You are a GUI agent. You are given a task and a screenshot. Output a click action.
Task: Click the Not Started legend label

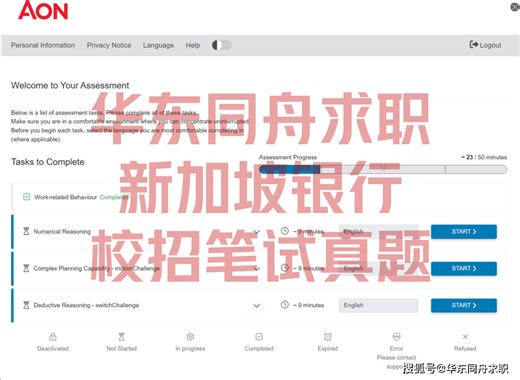(x=121, y=349)
